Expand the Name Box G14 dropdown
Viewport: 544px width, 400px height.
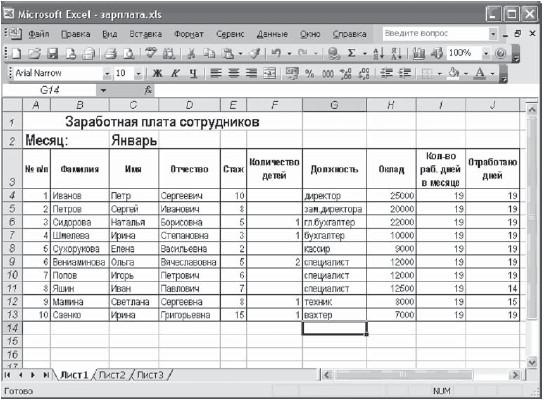point(103,91)
